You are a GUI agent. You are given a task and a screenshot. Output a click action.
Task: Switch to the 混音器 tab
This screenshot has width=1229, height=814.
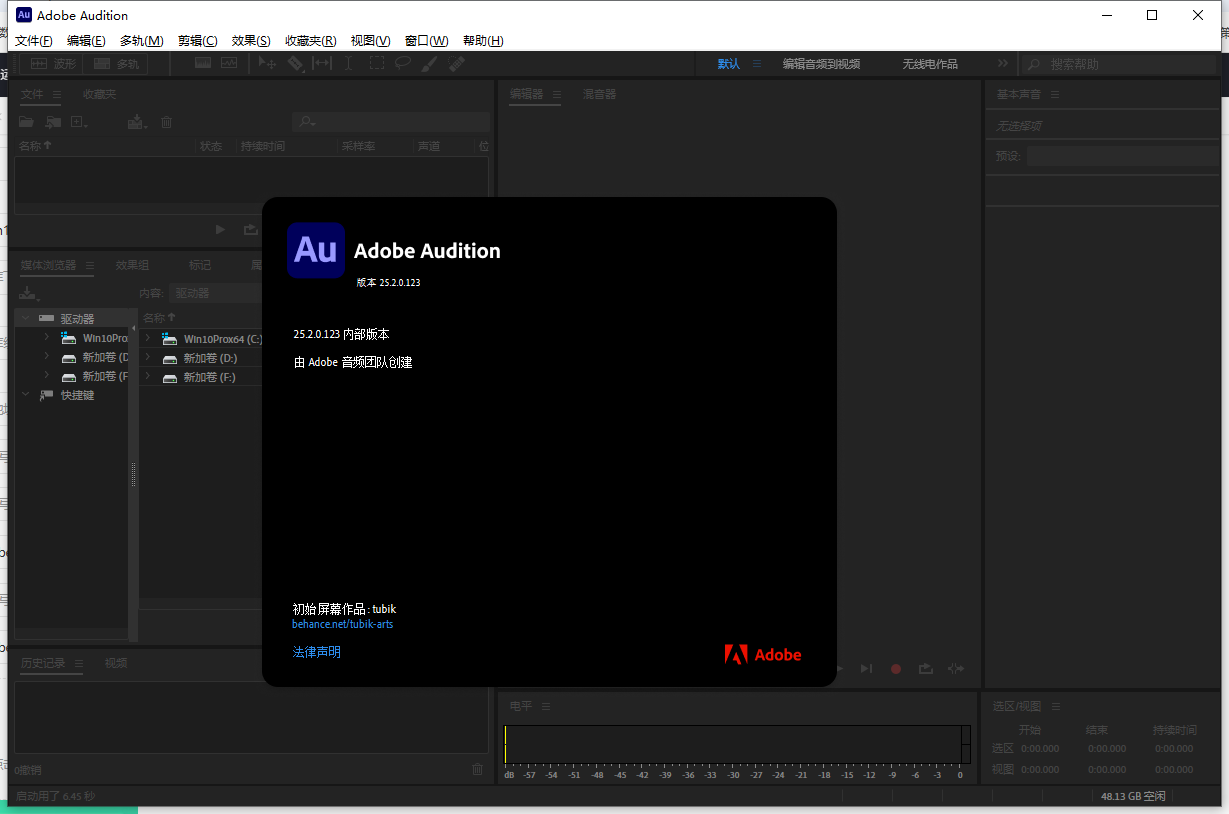click(599, 93)
